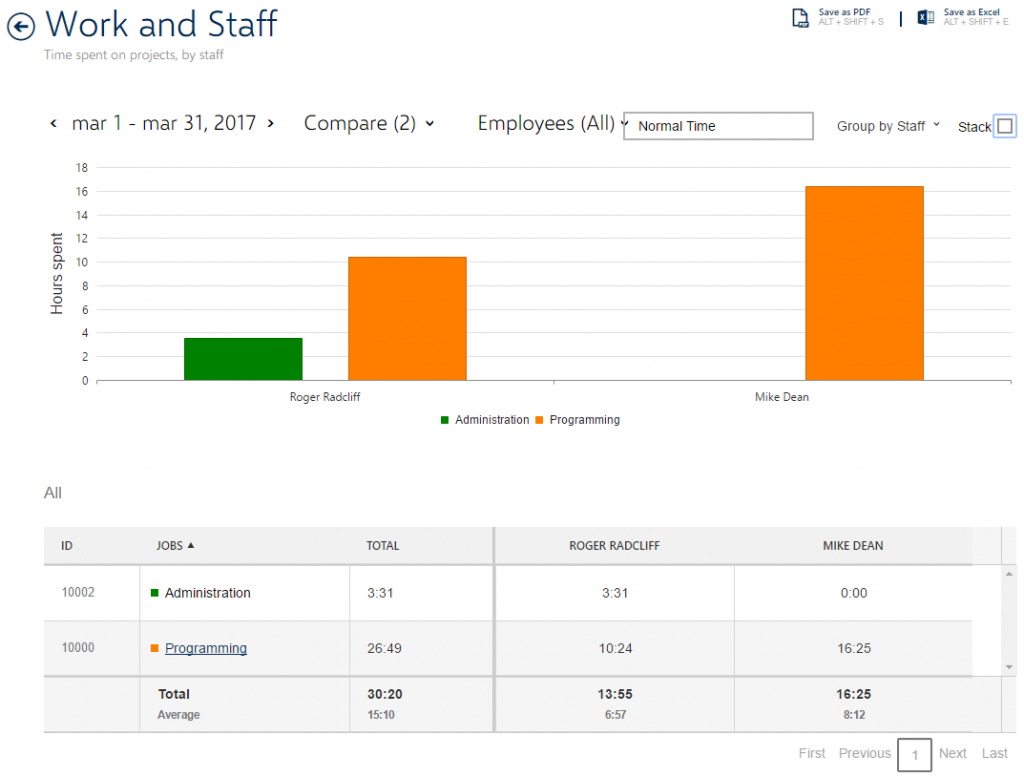Click Mike Dean's average 8:12
This screenshot has width=1024, height=777.
click(854, 715)
